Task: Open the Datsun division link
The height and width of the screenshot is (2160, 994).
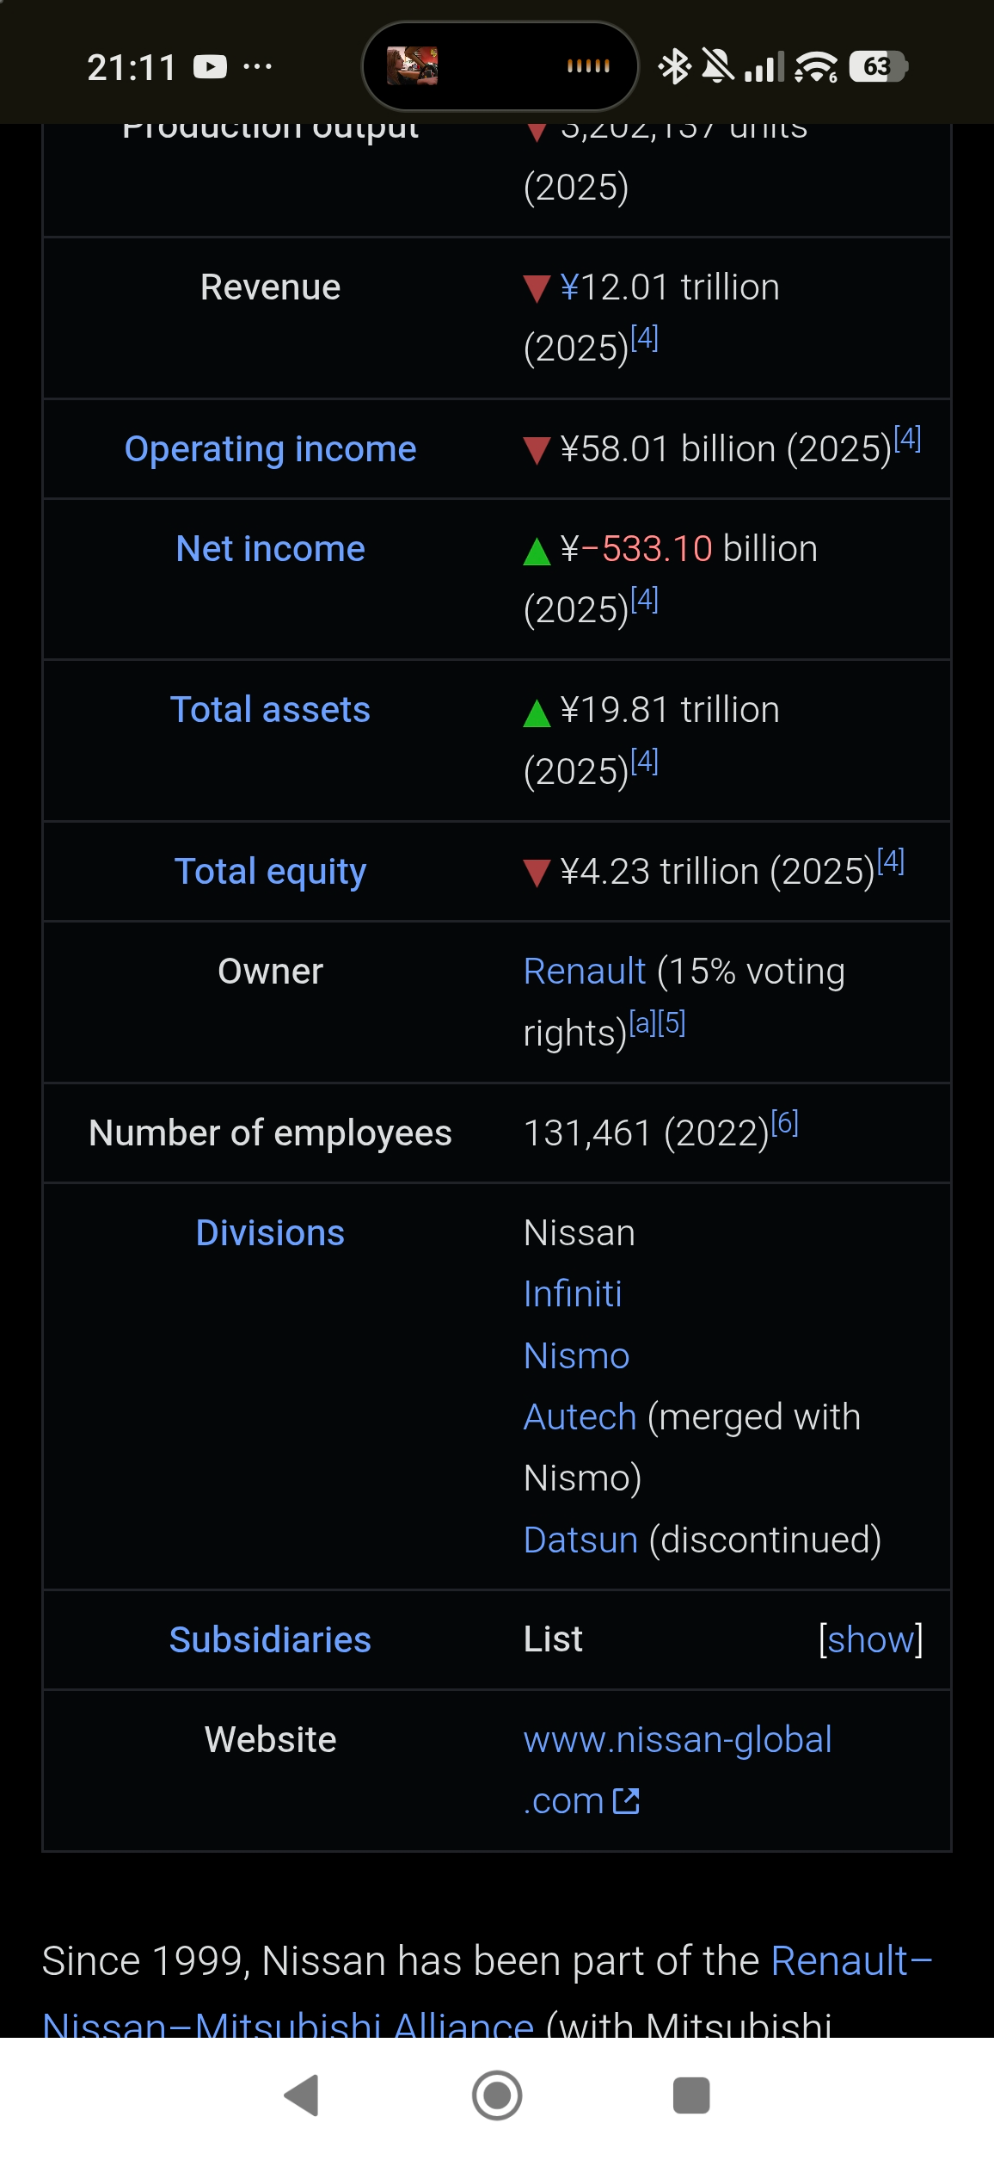Action: (581, 1540)
